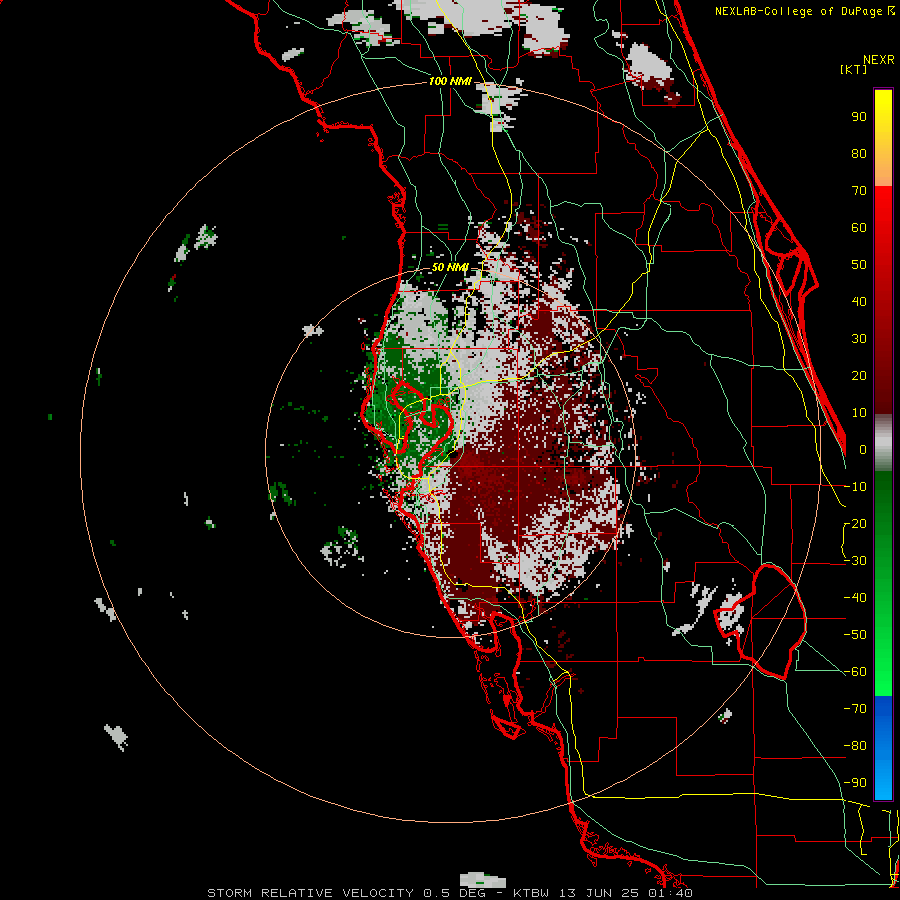This screenshot has width=900, height=900.
Task: Pick the bright green segment near -60 on the color bar
Action: pos(883,672)
